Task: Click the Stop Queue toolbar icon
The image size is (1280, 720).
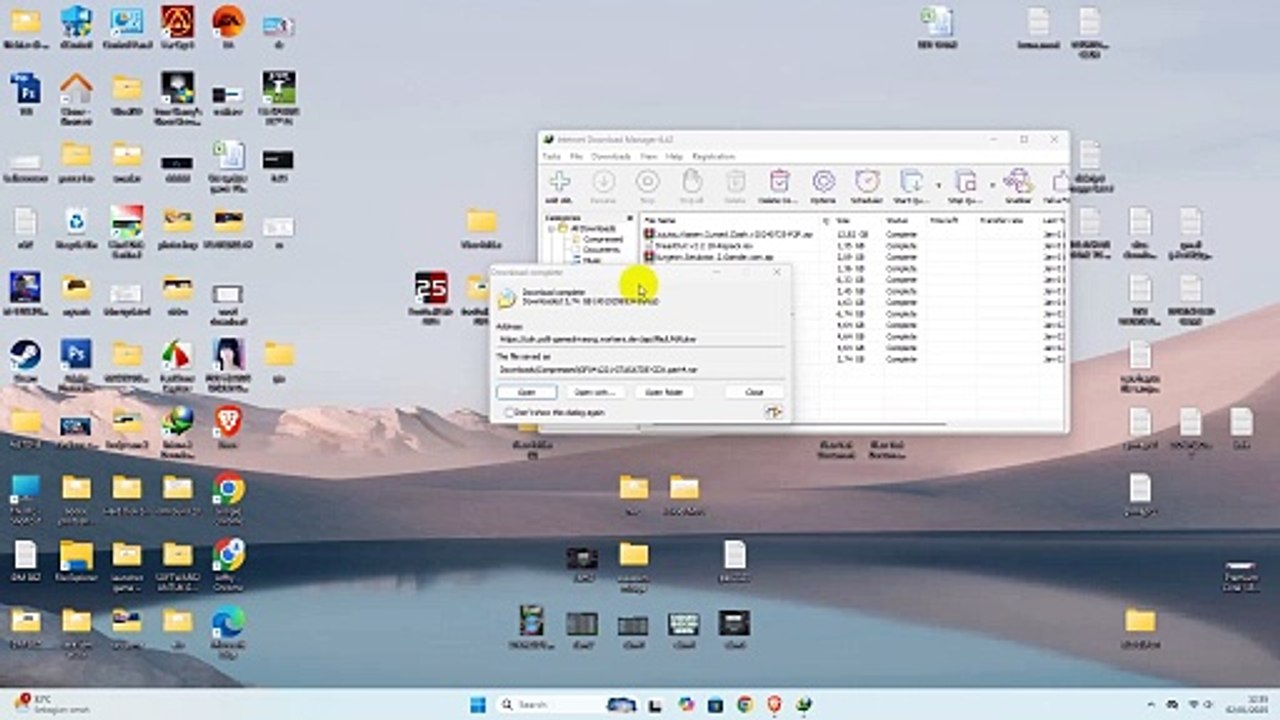Action: tap(965, 181)
